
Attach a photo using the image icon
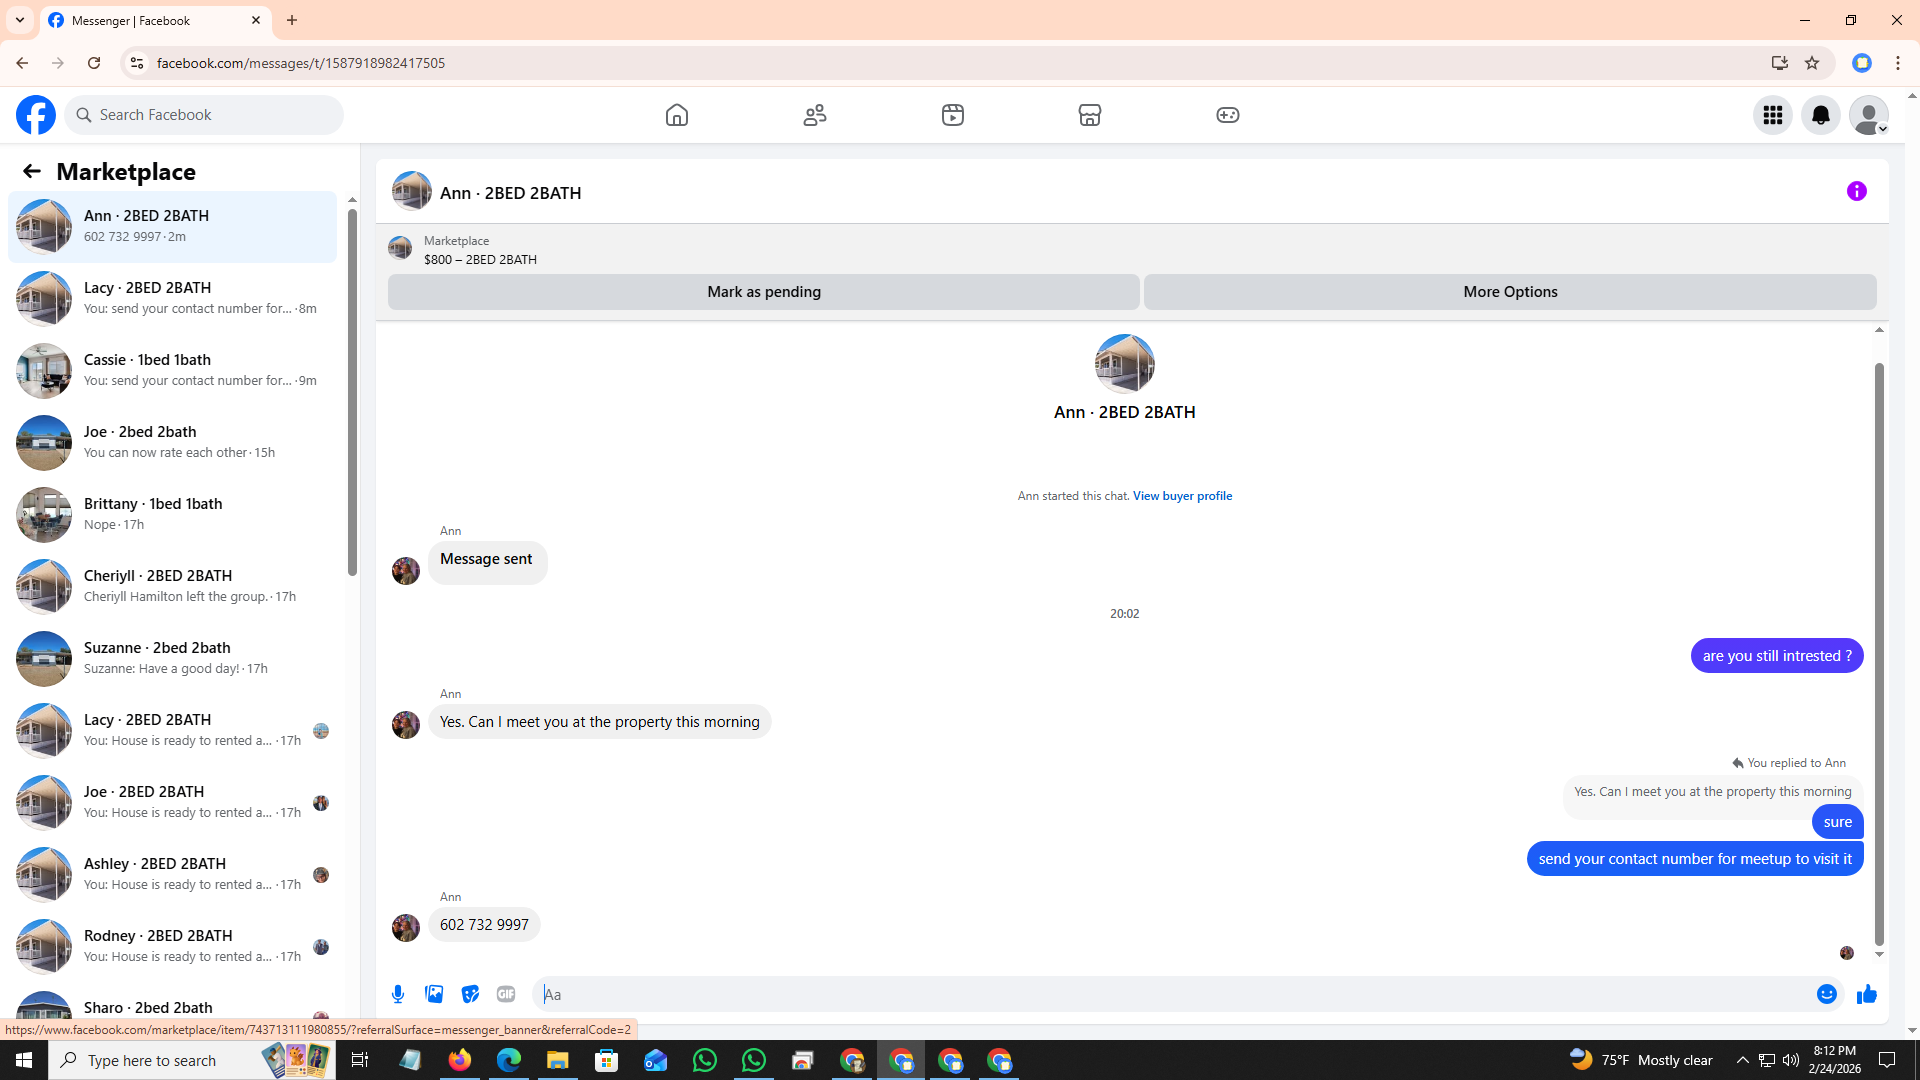(434, 994)
